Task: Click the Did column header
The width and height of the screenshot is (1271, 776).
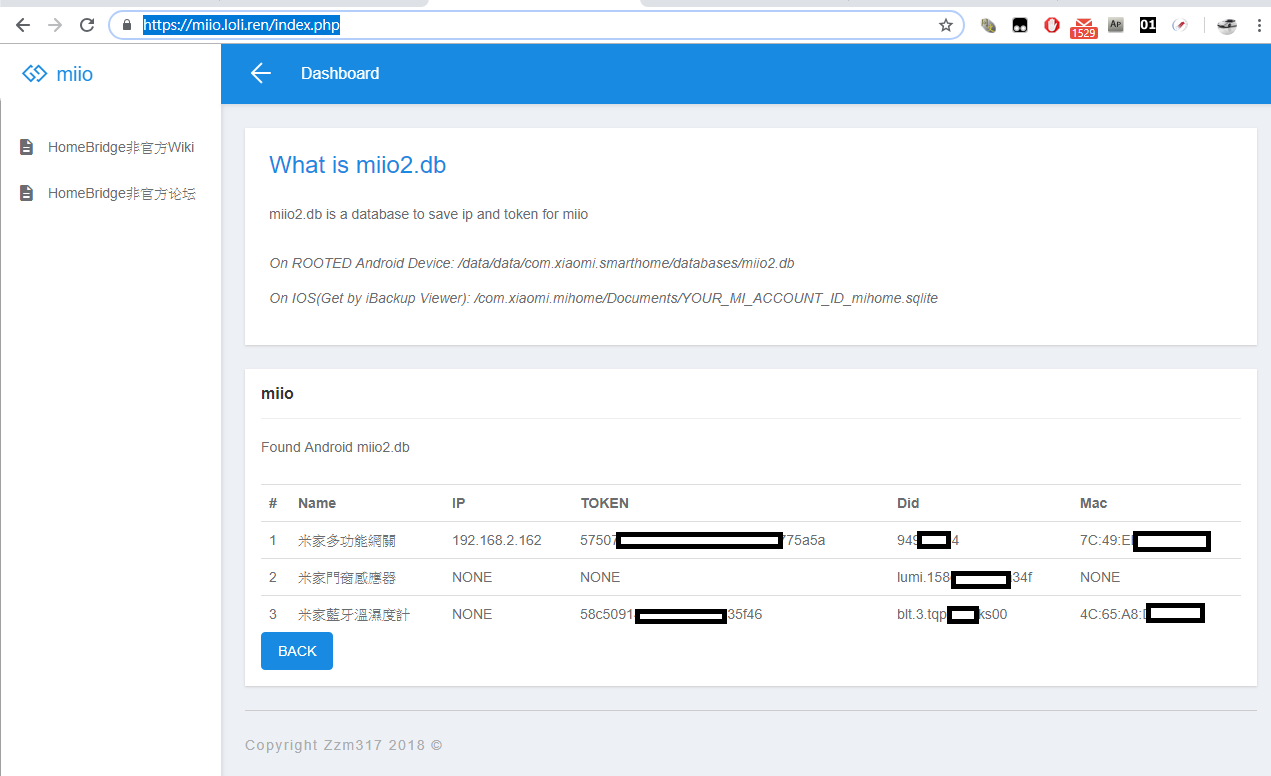Action: click(908, 503)
